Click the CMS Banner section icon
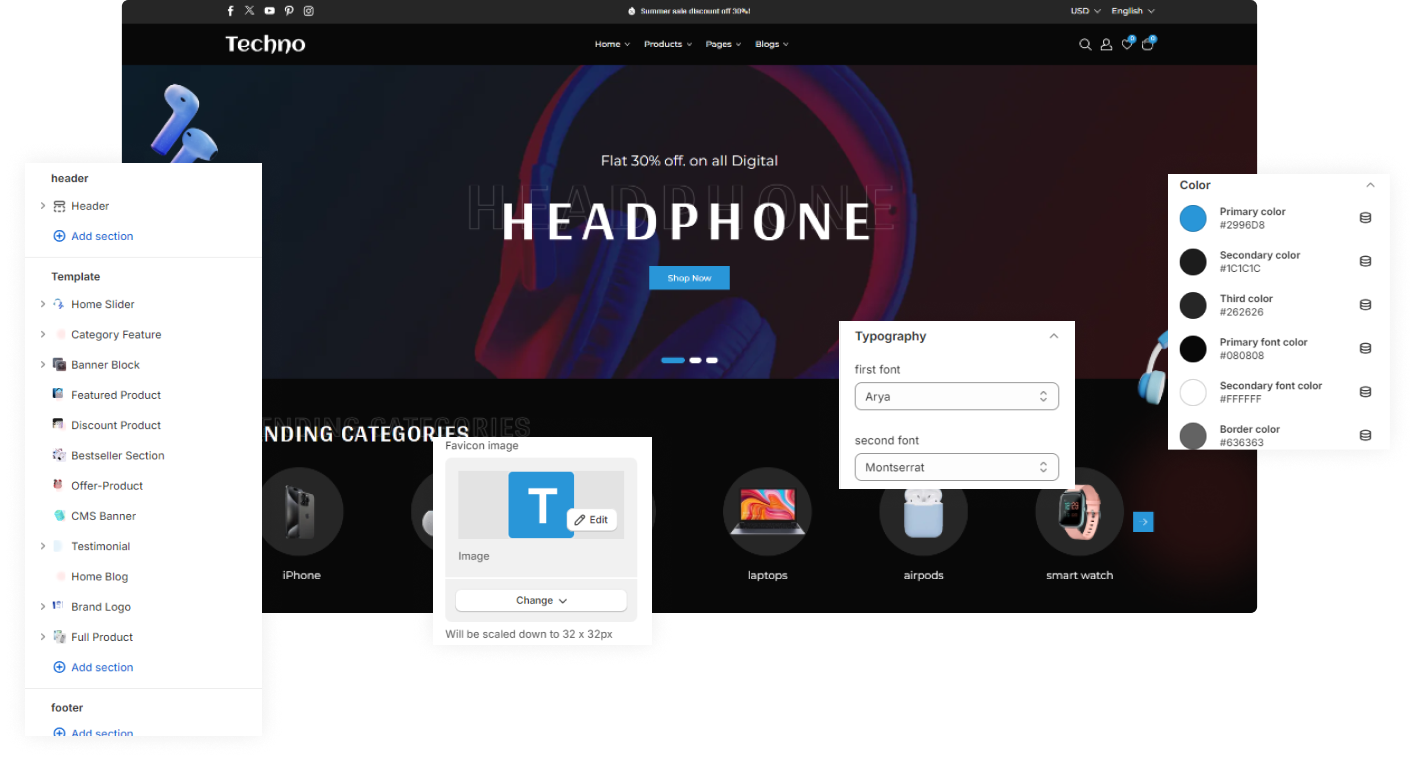Image resolution: width=1417 pixels, height=761 pixels. click(59, 516)
